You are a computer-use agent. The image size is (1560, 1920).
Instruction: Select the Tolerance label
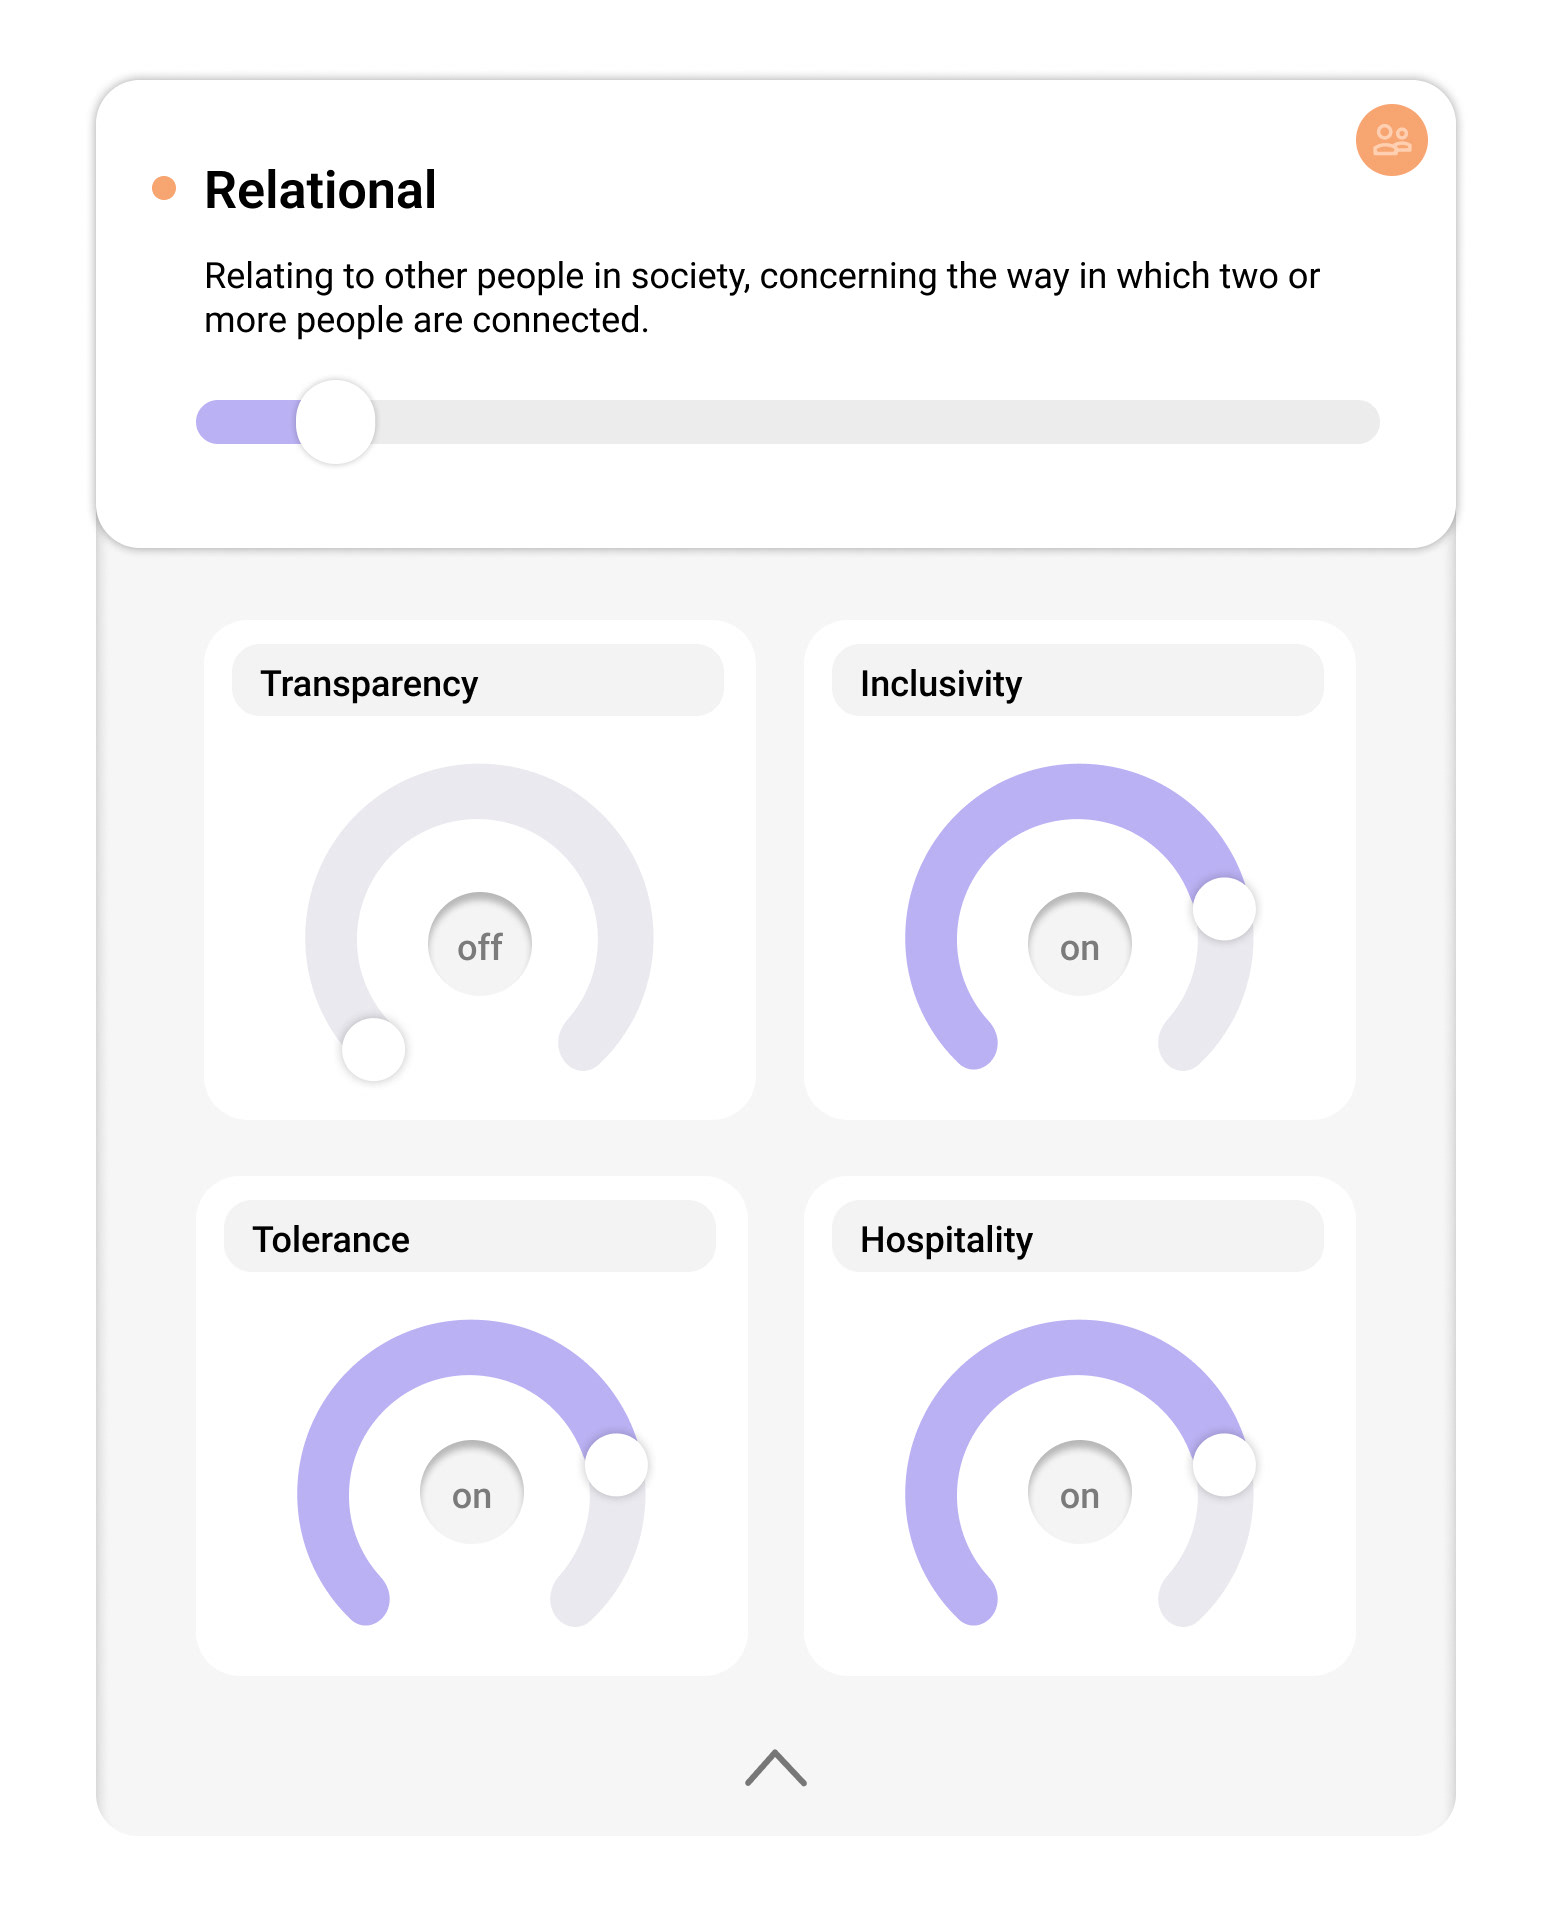click(331, 1240)
